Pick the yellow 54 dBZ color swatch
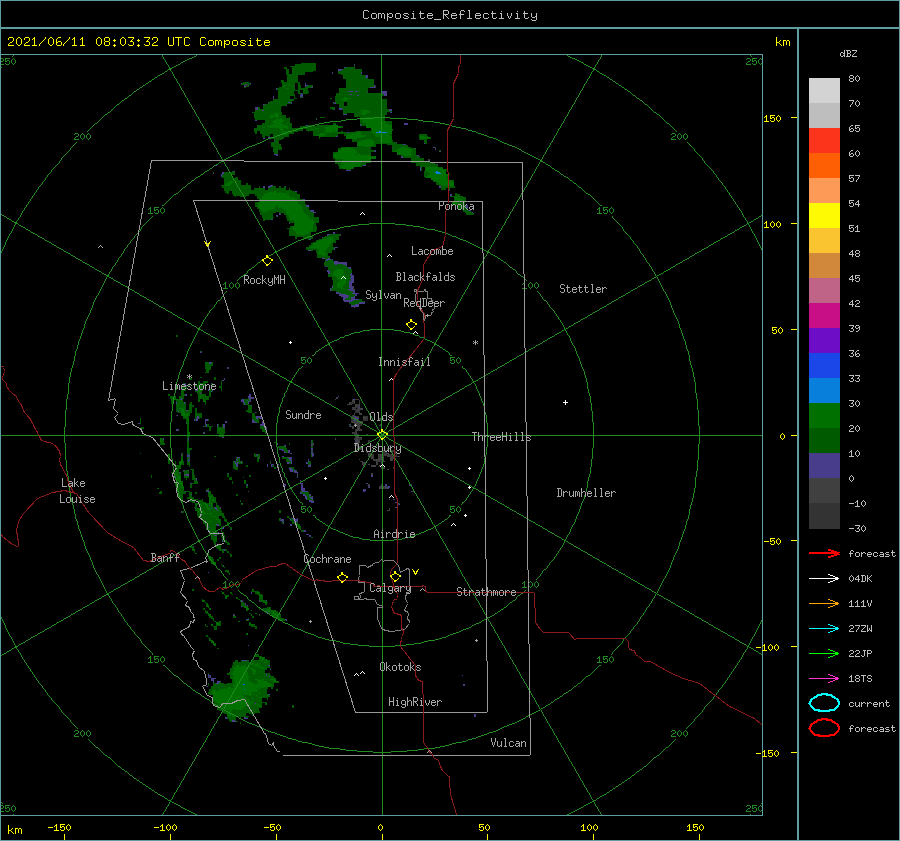 (x=824, y=216)
